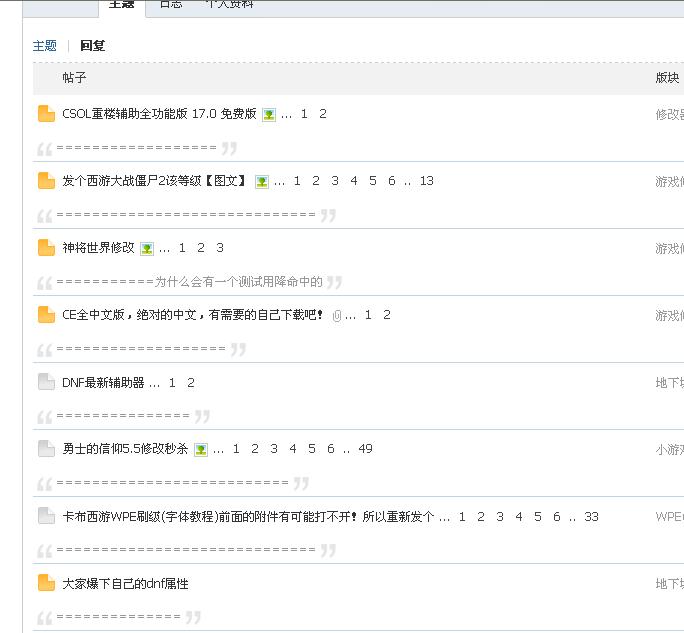Screen dimensions: 684x633
Task: Go to page 6 of 卡布西游WPE刷级 thread
Action: pos(557,517)
